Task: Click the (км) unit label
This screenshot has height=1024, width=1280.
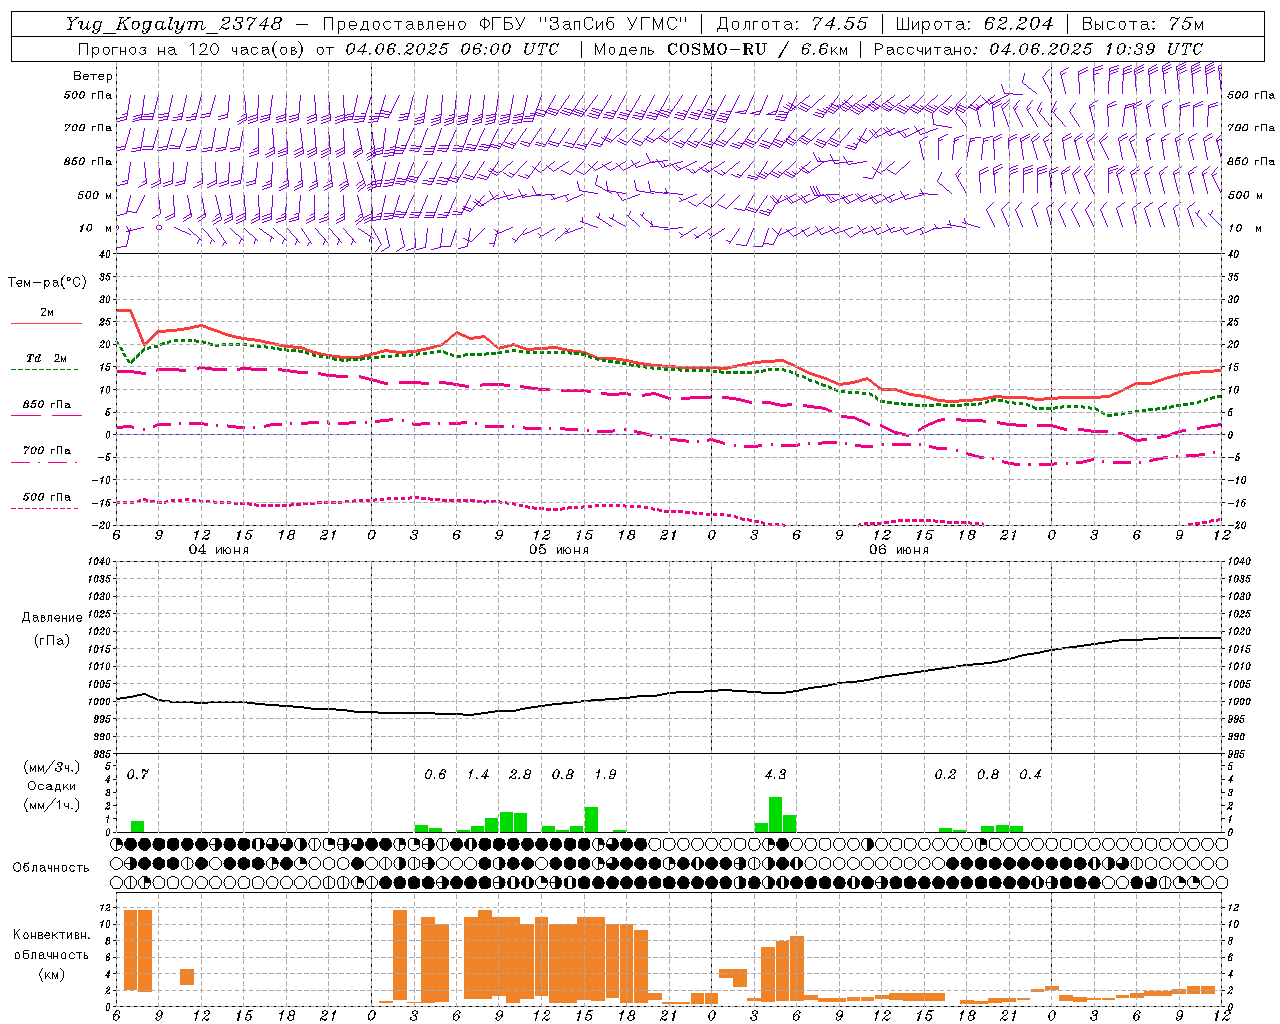Action: pos(53,974)
